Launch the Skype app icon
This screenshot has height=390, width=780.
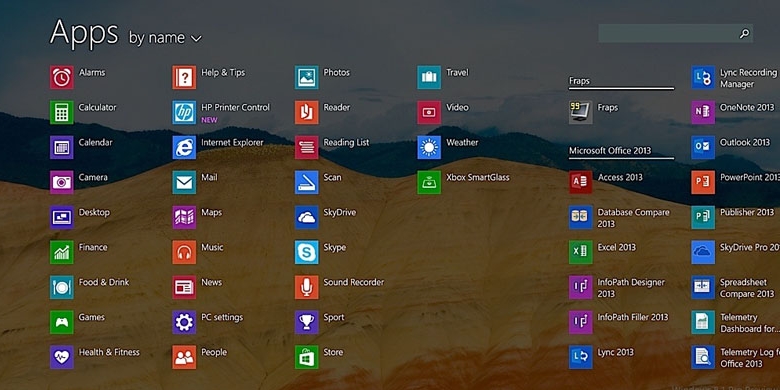point(306,252)
